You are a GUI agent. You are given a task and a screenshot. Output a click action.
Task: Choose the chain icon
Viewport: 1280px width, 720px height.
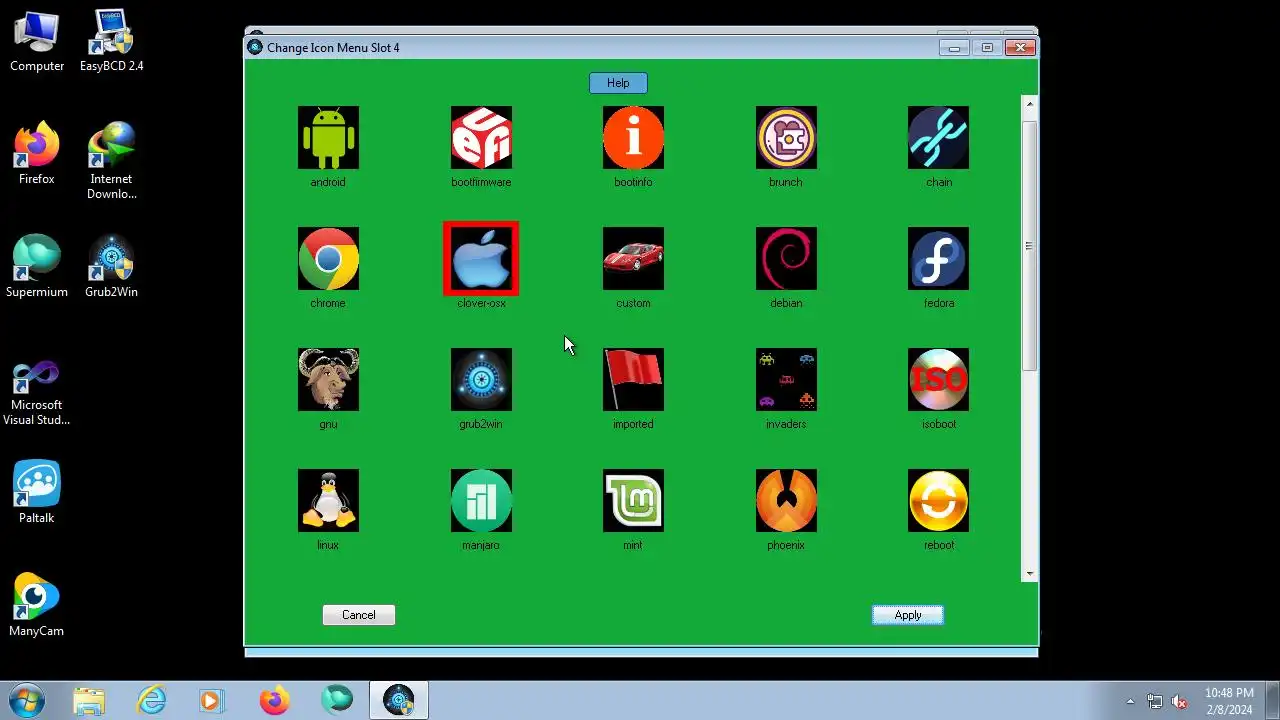(938, 138)
